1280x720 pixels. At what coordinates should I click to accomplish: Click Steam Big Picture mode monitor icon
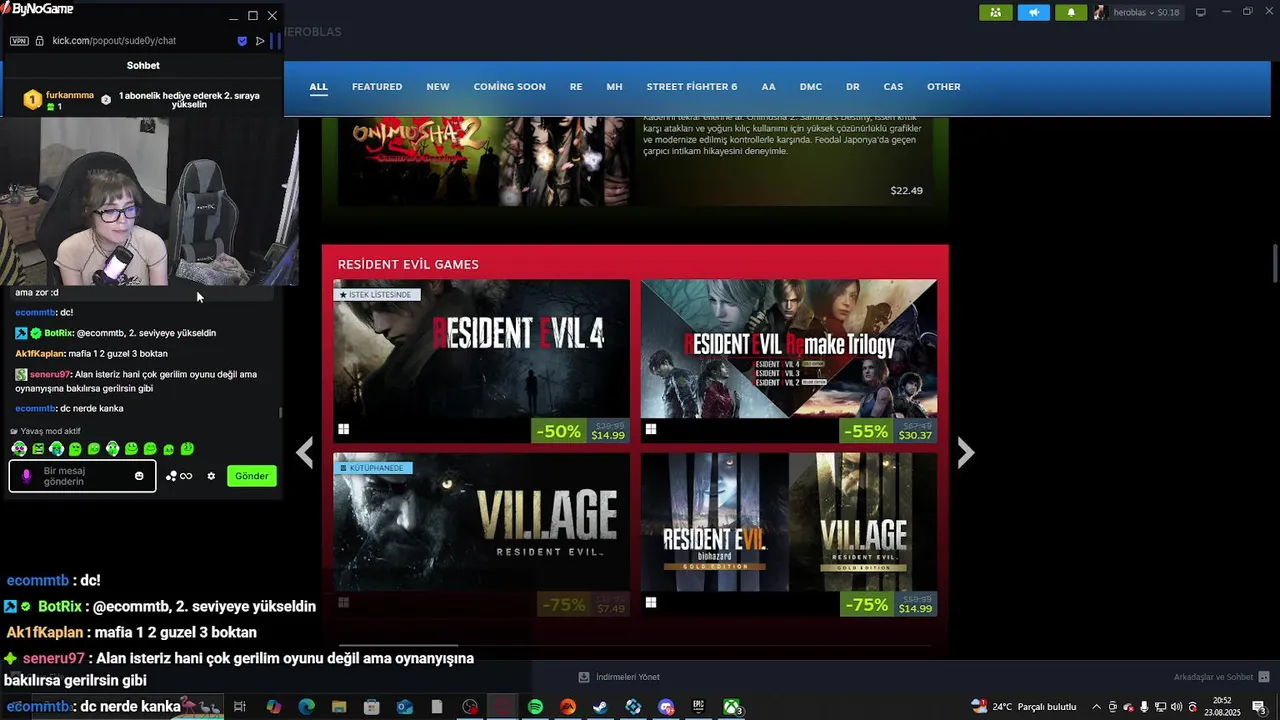click(x=1200, y=12)
